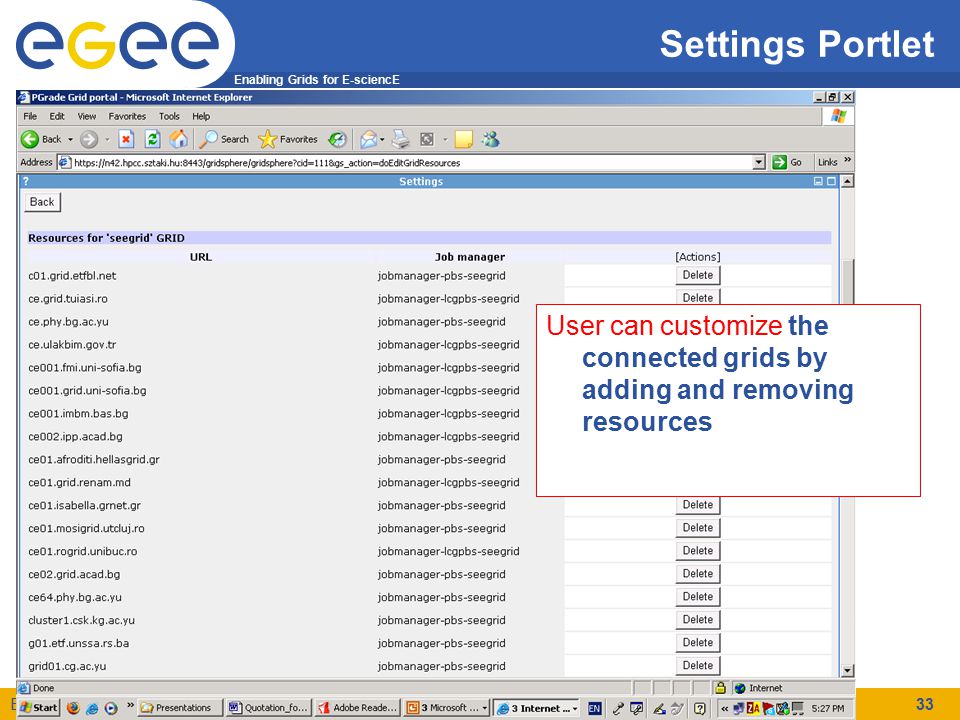Click the cluster1.csk.kg.ac.yu URL text
Image resolution: width=960 pixels, height=720 pixels.
pyautogui.click(x=81, y=620)
